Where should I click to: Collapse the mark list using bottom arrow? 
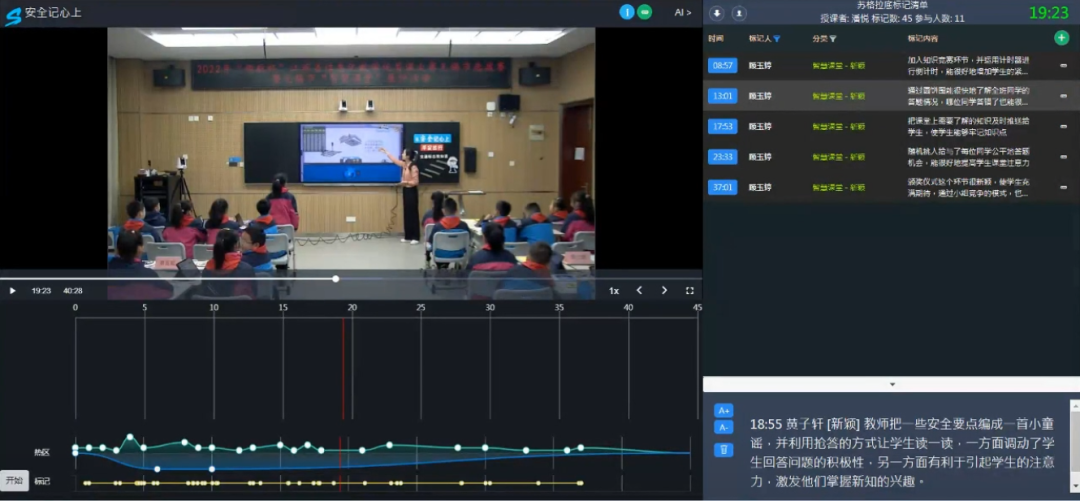891,384
